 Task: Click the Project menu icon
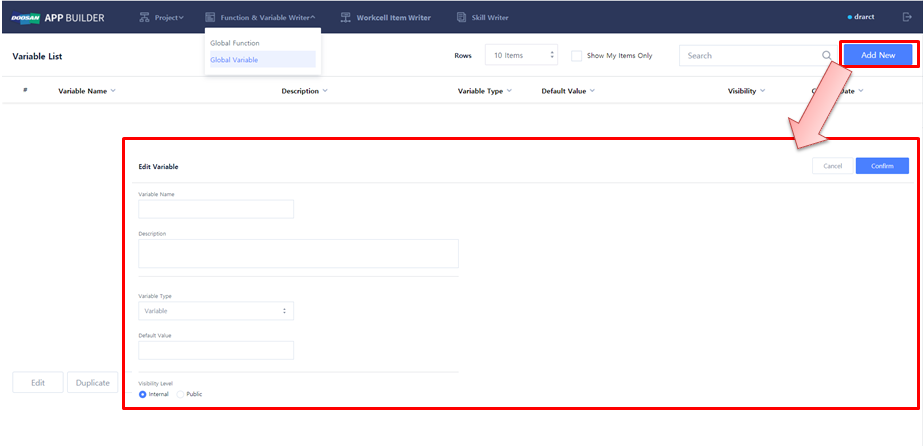(x=145, y=17)
